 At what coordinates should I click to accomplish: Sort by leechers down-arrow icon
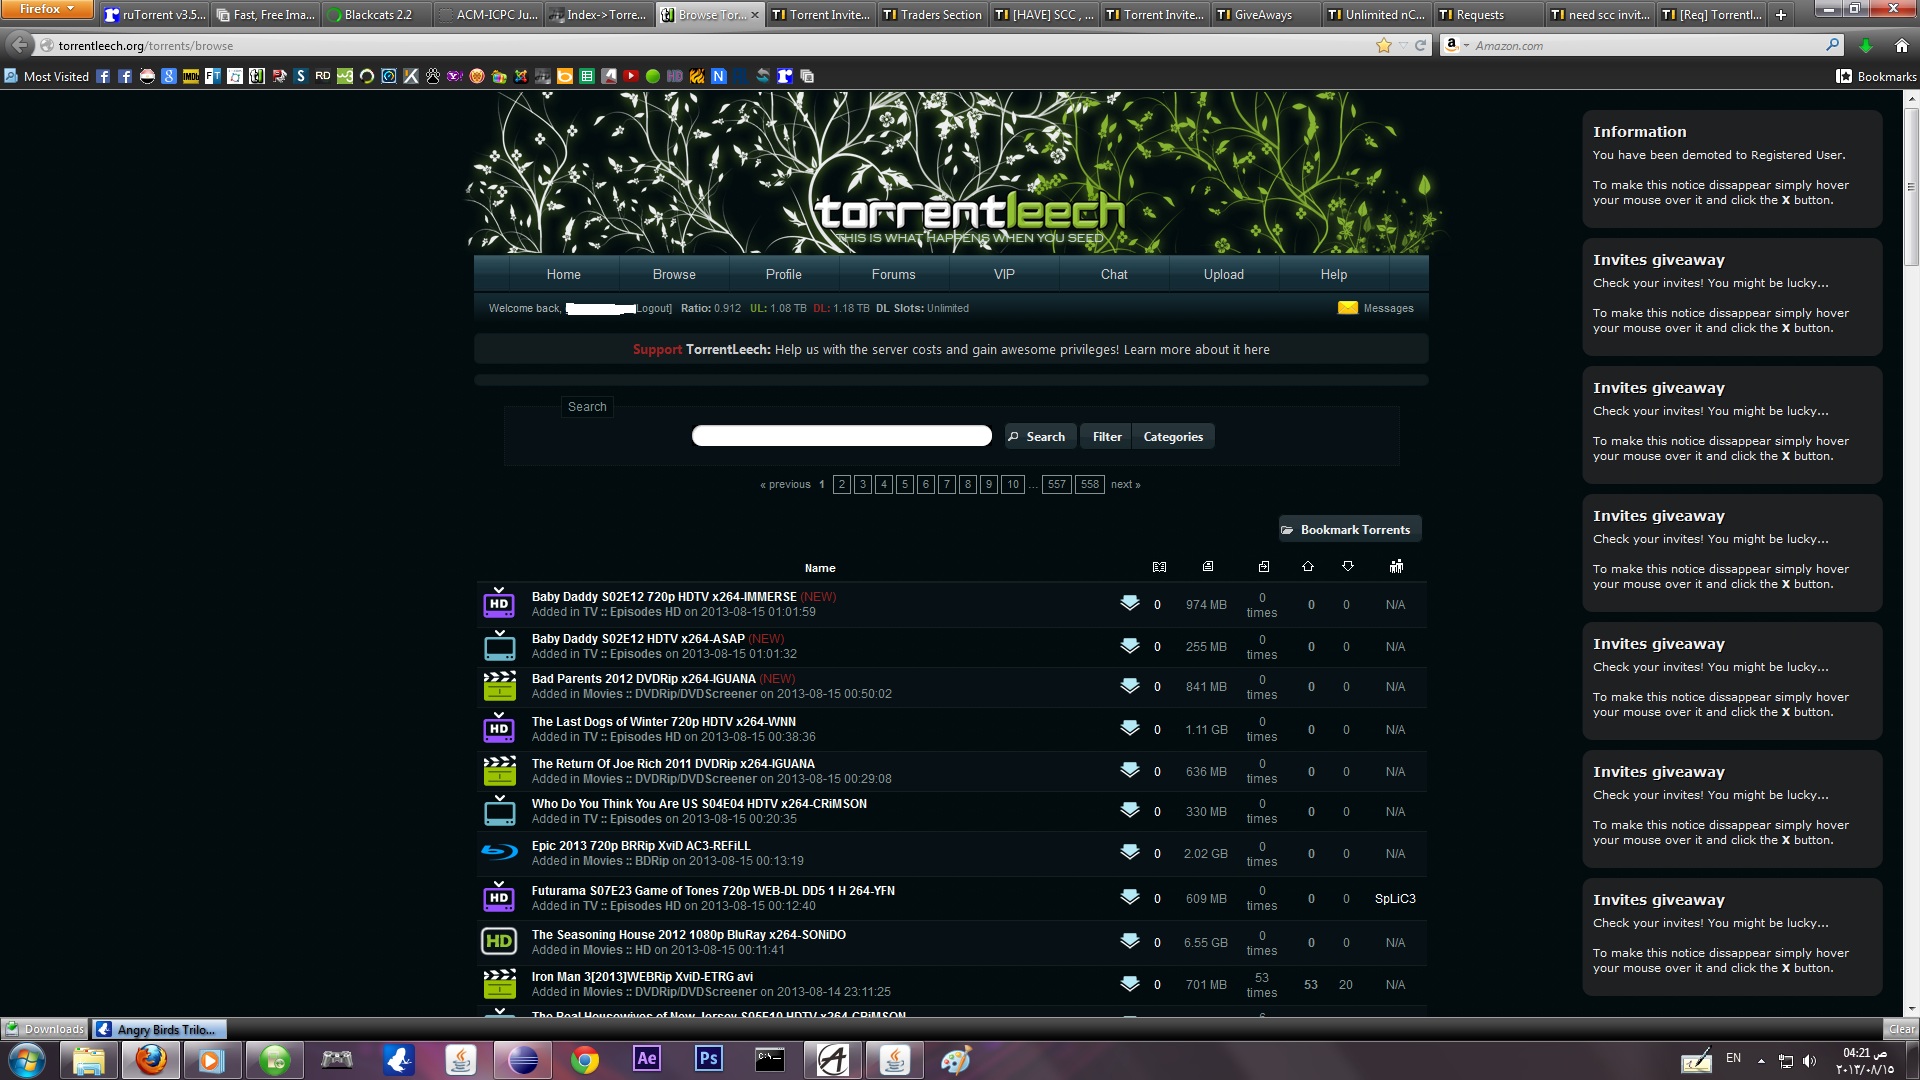coord(1348,567)
